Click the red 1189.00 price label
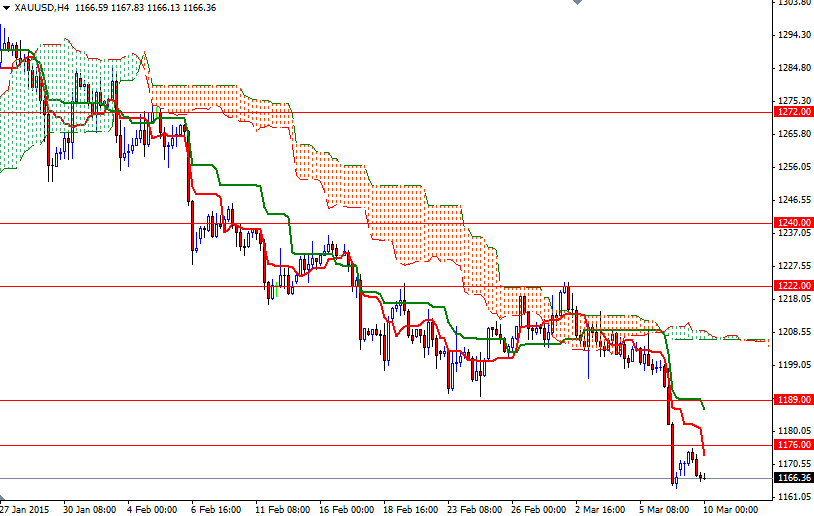814x516 pixels. [792, 400]
